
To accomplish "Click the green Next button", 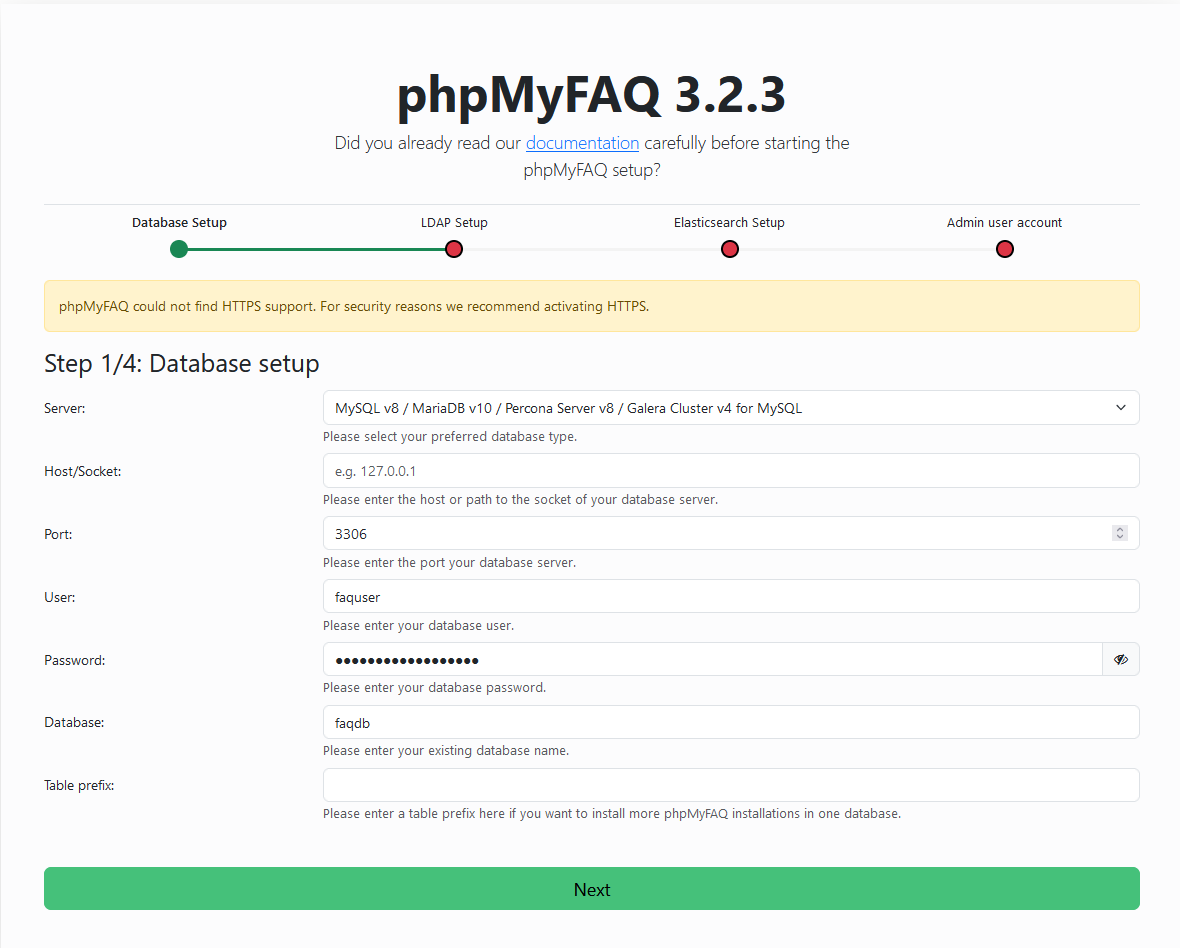I will pyautogui.click(x=592, y=889).
